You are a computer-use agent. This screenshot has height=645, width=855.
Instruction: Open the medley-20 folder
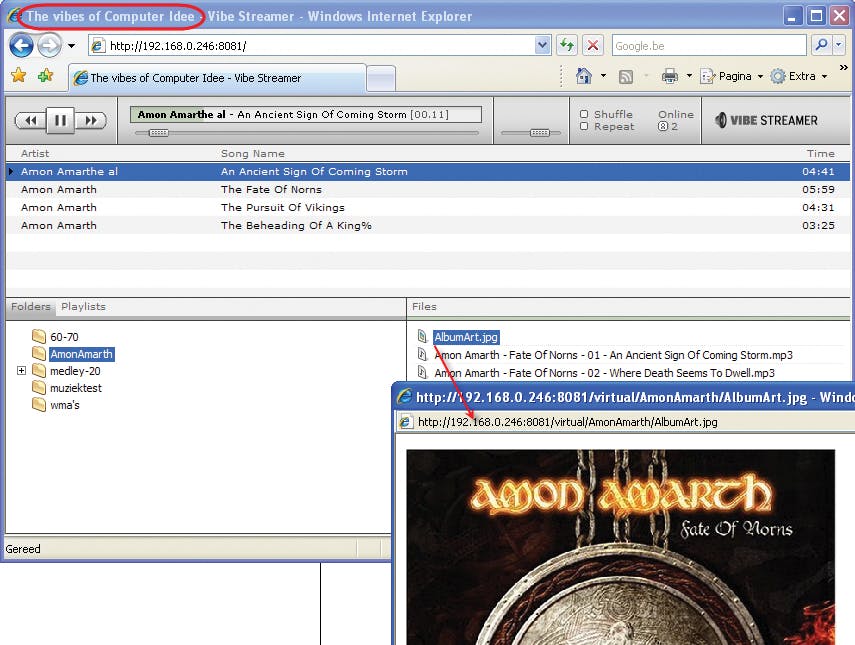pos(75,371)
